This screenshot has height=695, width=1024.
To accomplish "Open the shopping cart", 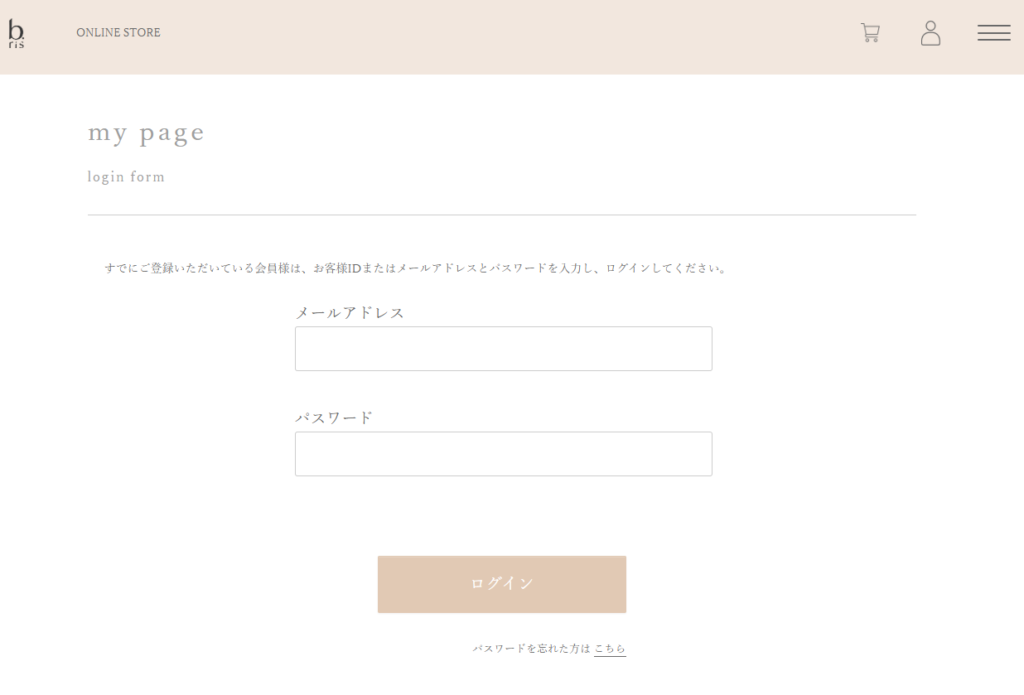I will (x=870, y=33).
